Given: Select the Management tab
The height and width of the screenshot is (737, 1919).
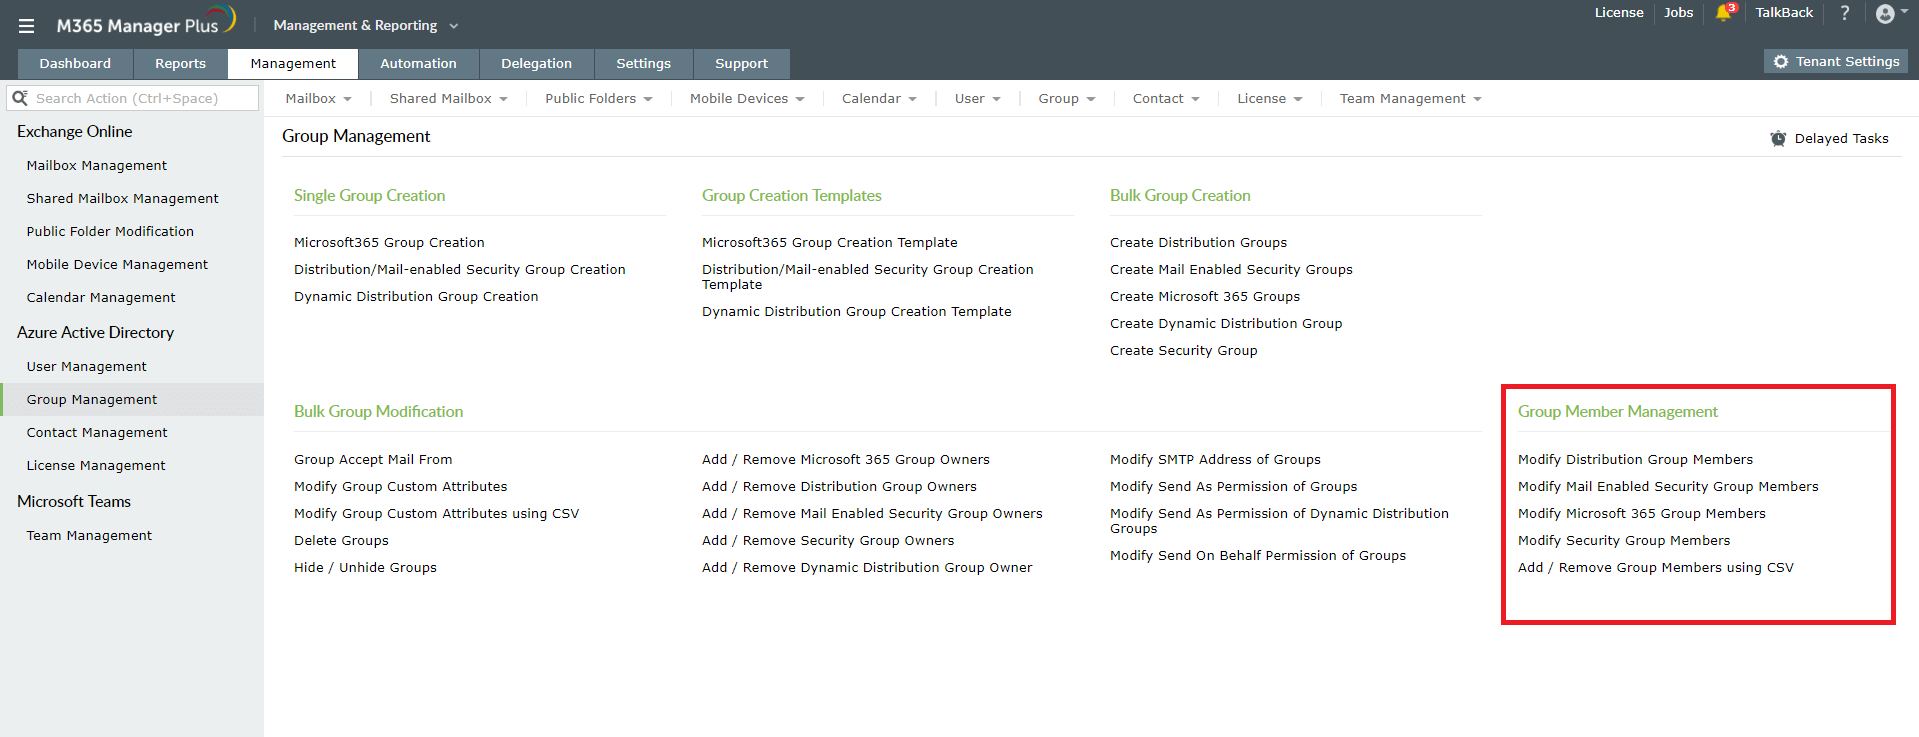Looking at the screenshot, I should click(293, 63).
